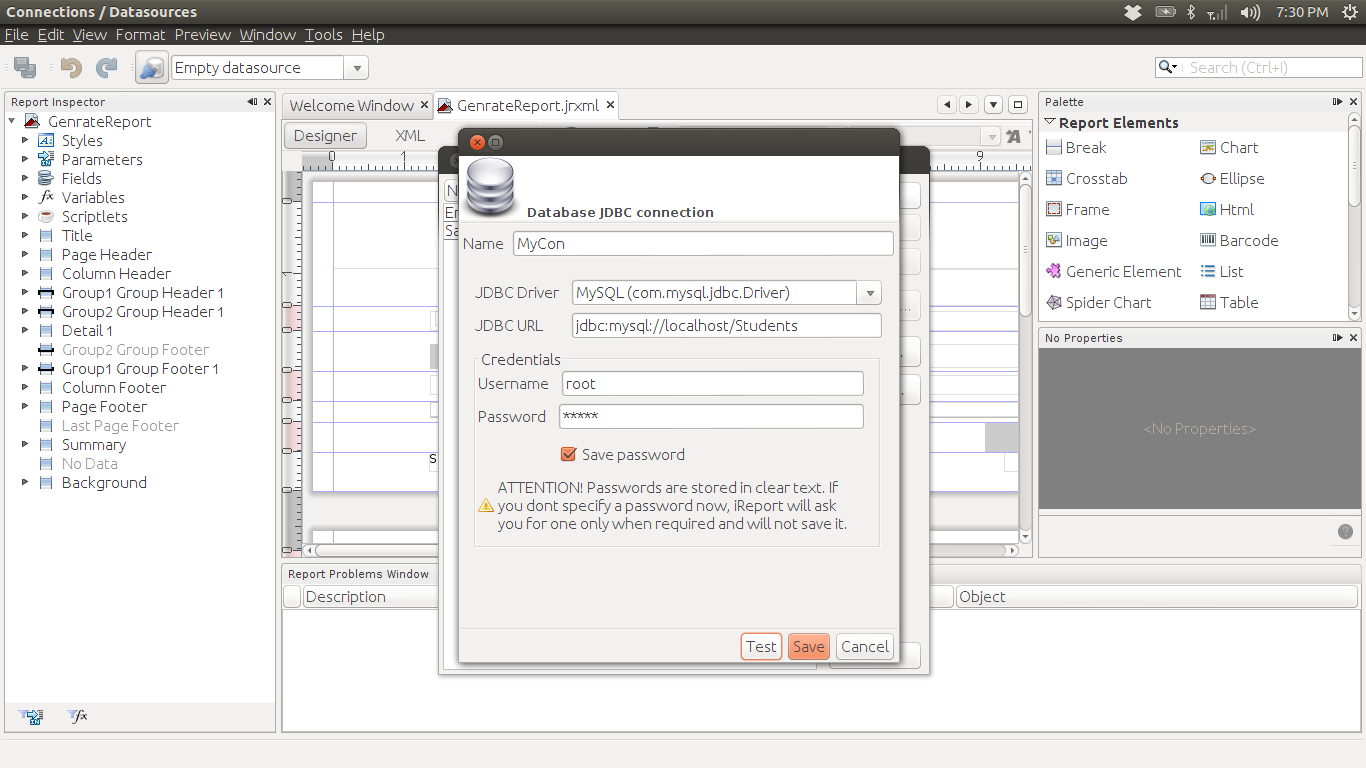
Task: Select the Barcode element in the Palette
Action: click(1247, 240)
